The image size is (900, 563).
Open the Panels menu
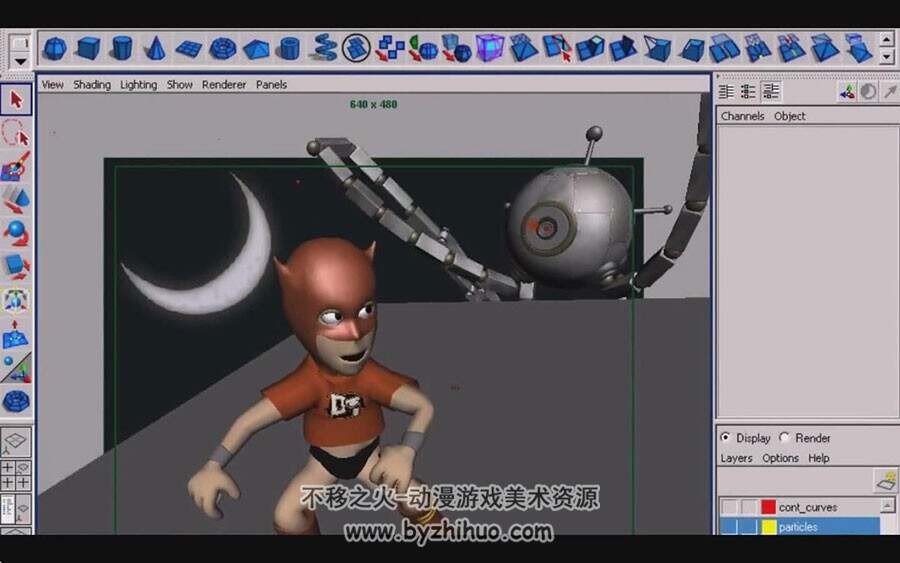coord(271,84)
